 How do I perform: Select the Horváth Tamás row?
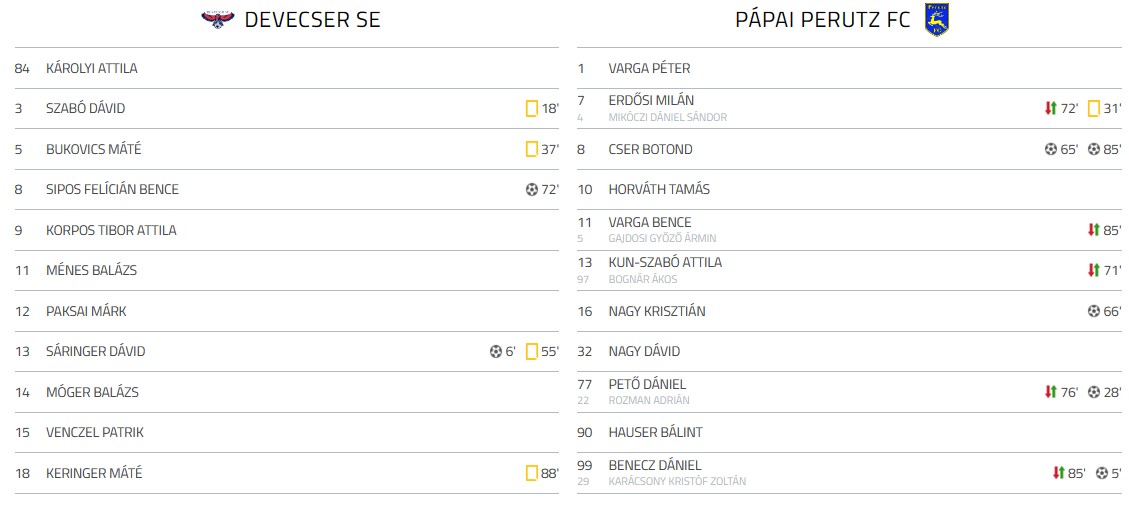pos(659,190)
